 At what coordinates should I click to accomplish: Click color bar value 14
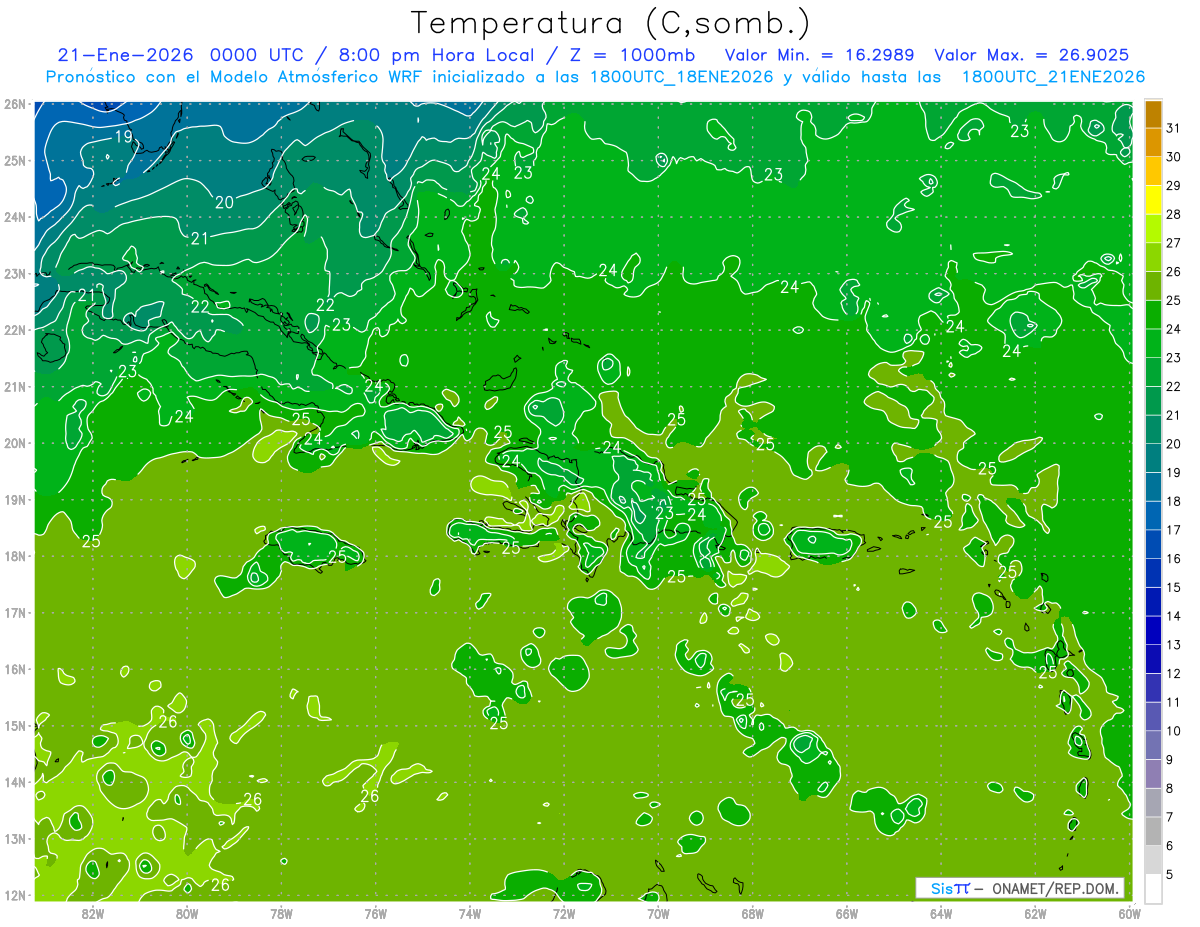tap(1174, 616)
